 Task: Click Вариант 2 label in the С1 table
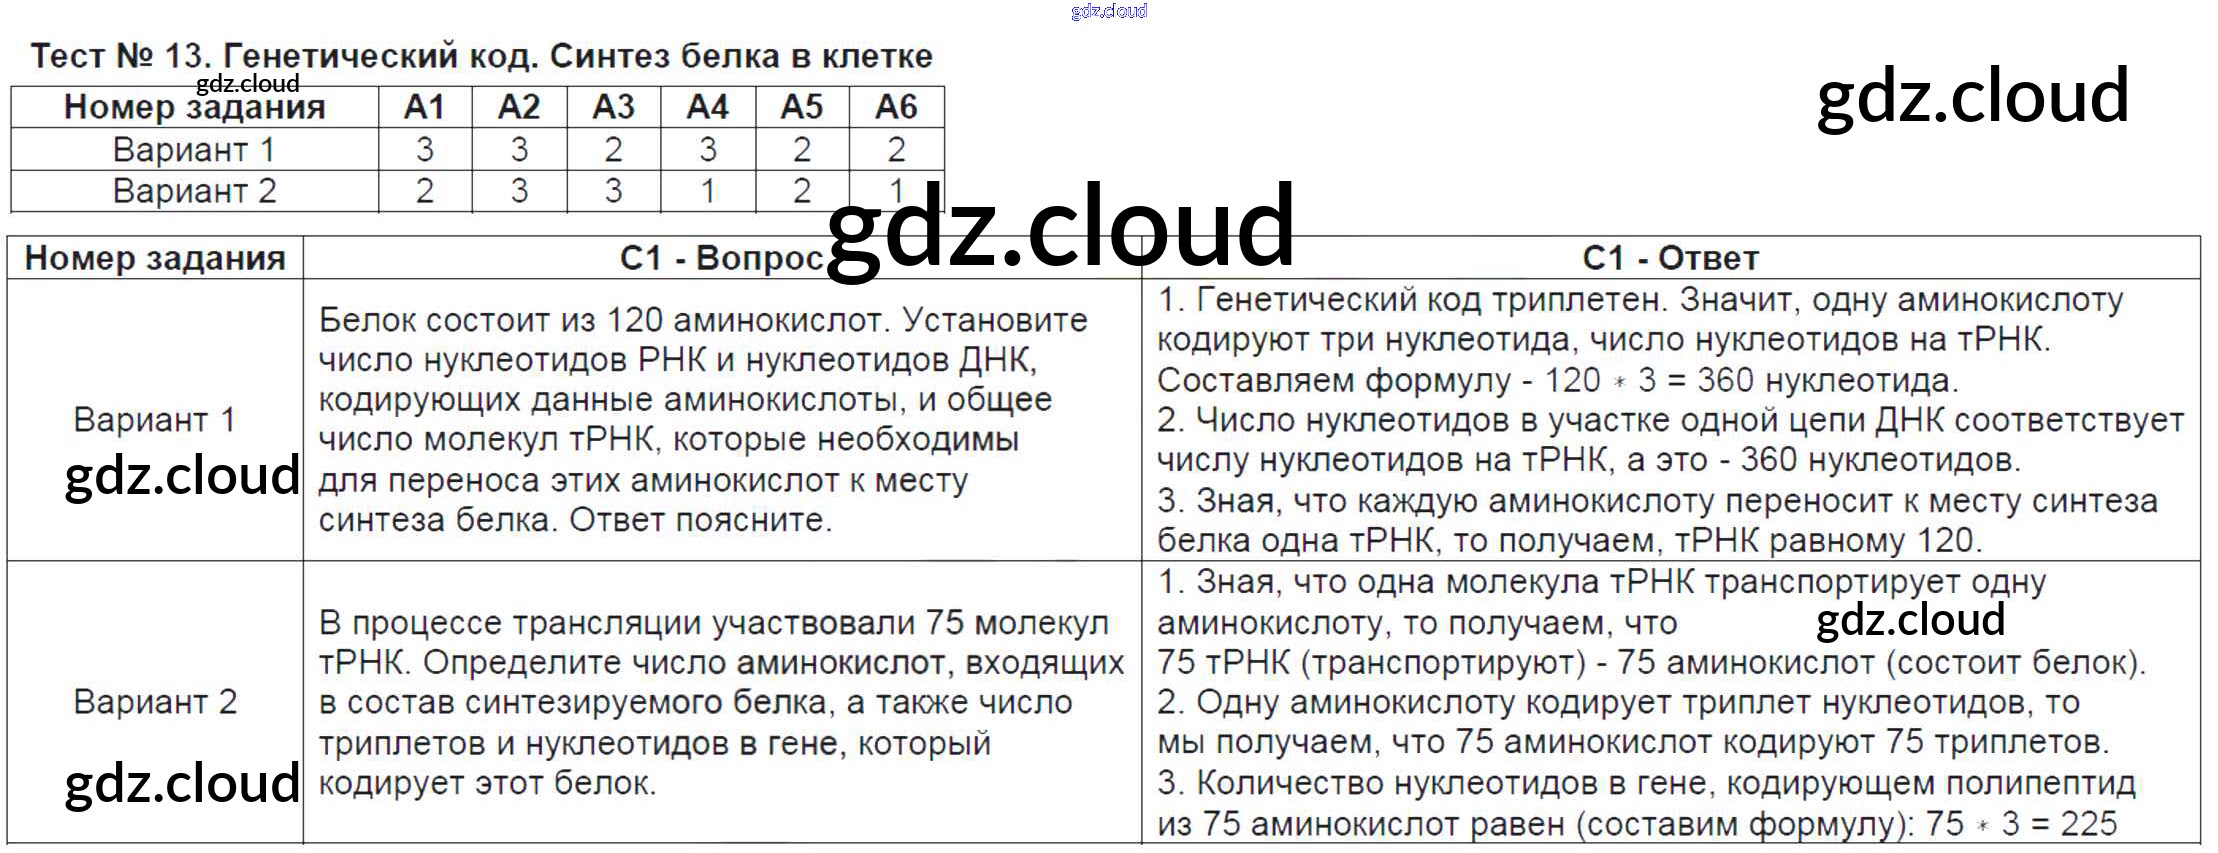[155, 702]
